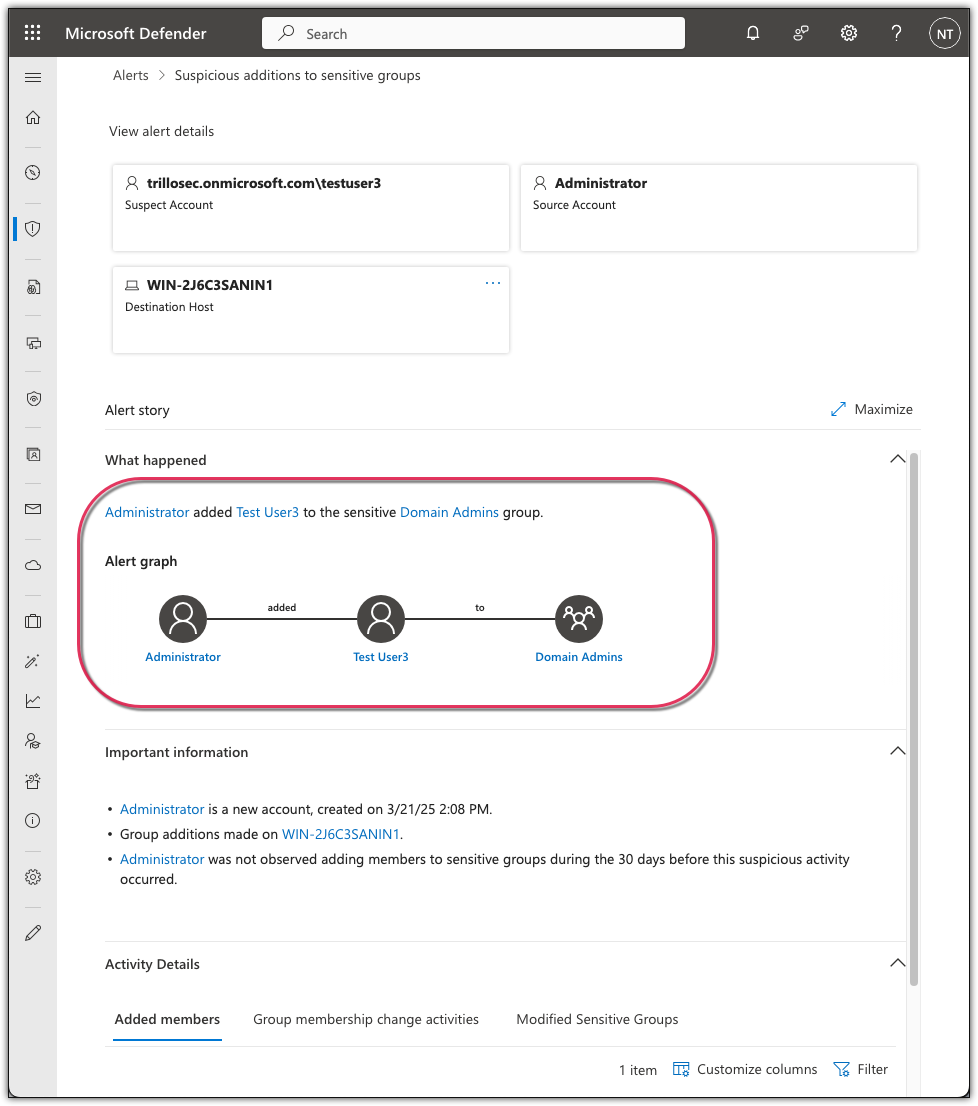
Task: Open the briefcase icon in the sidebar
Action: coord(33,621)
